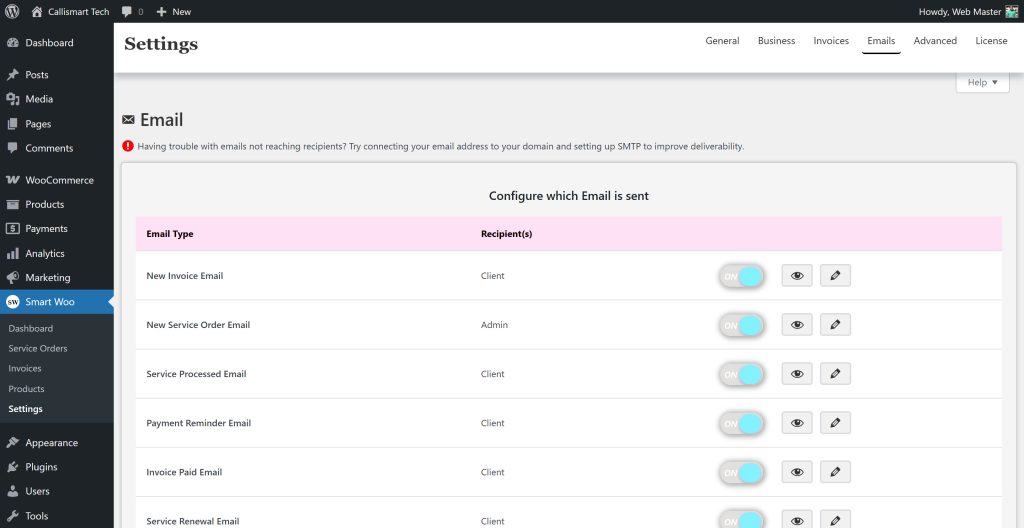Image resolution: width=1024 pixels, height=528 pixels.
Task: Switch to the Business settings tab
Action: [776, 41]
